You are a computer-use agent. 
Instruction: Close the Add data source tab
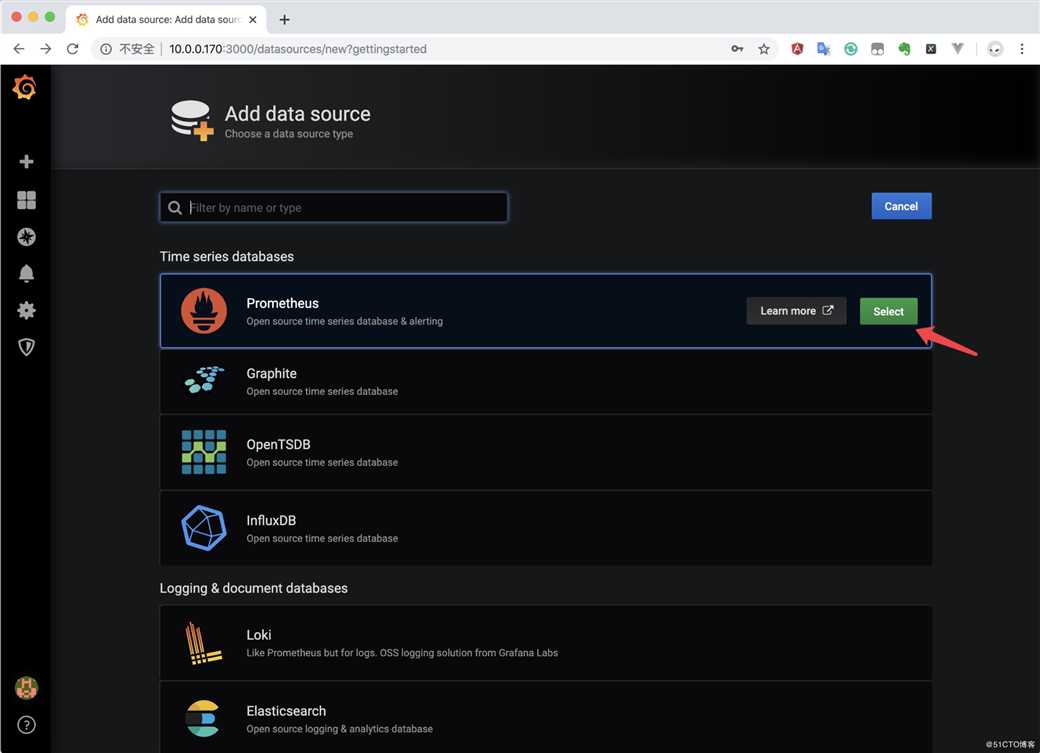click(253, 19)
